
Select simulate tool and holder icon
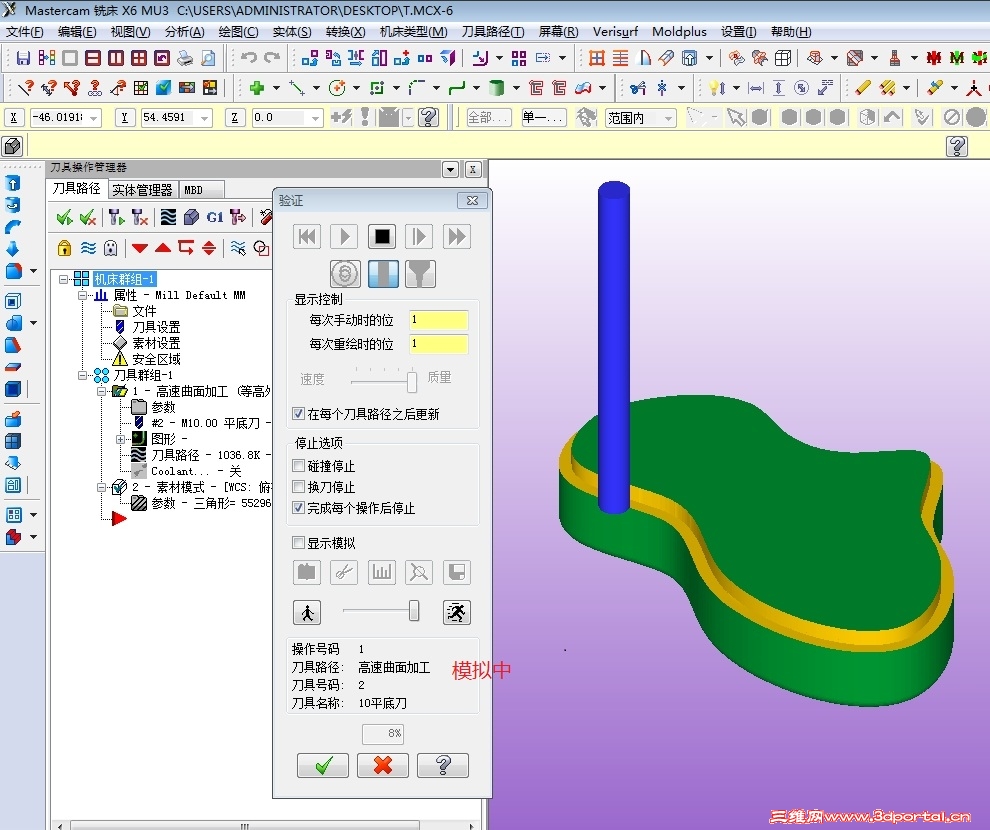coord(420,274)
